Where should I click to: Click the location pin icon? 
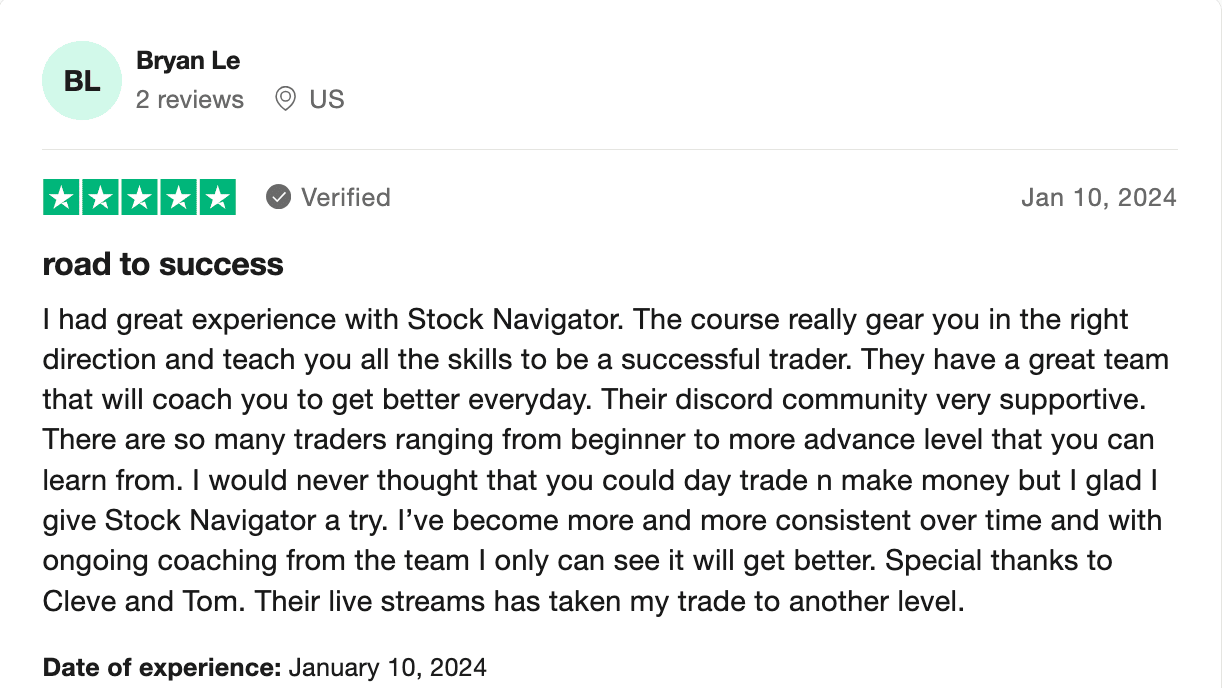click(285, 99)
